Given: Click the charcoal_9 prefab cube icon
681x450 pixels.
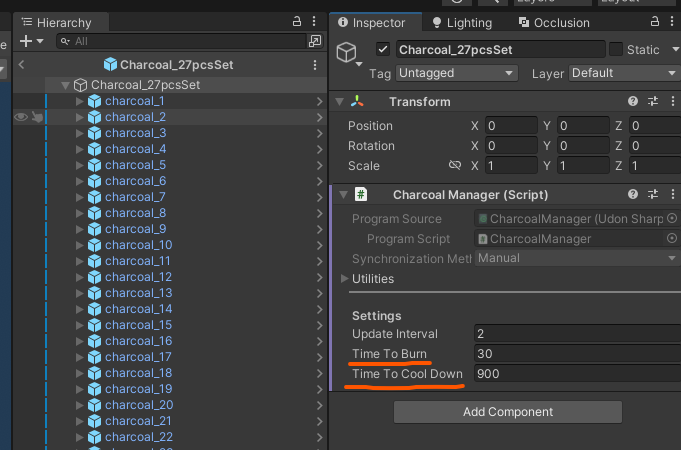Looking at the screenshot, I should [x=94, y=229].
